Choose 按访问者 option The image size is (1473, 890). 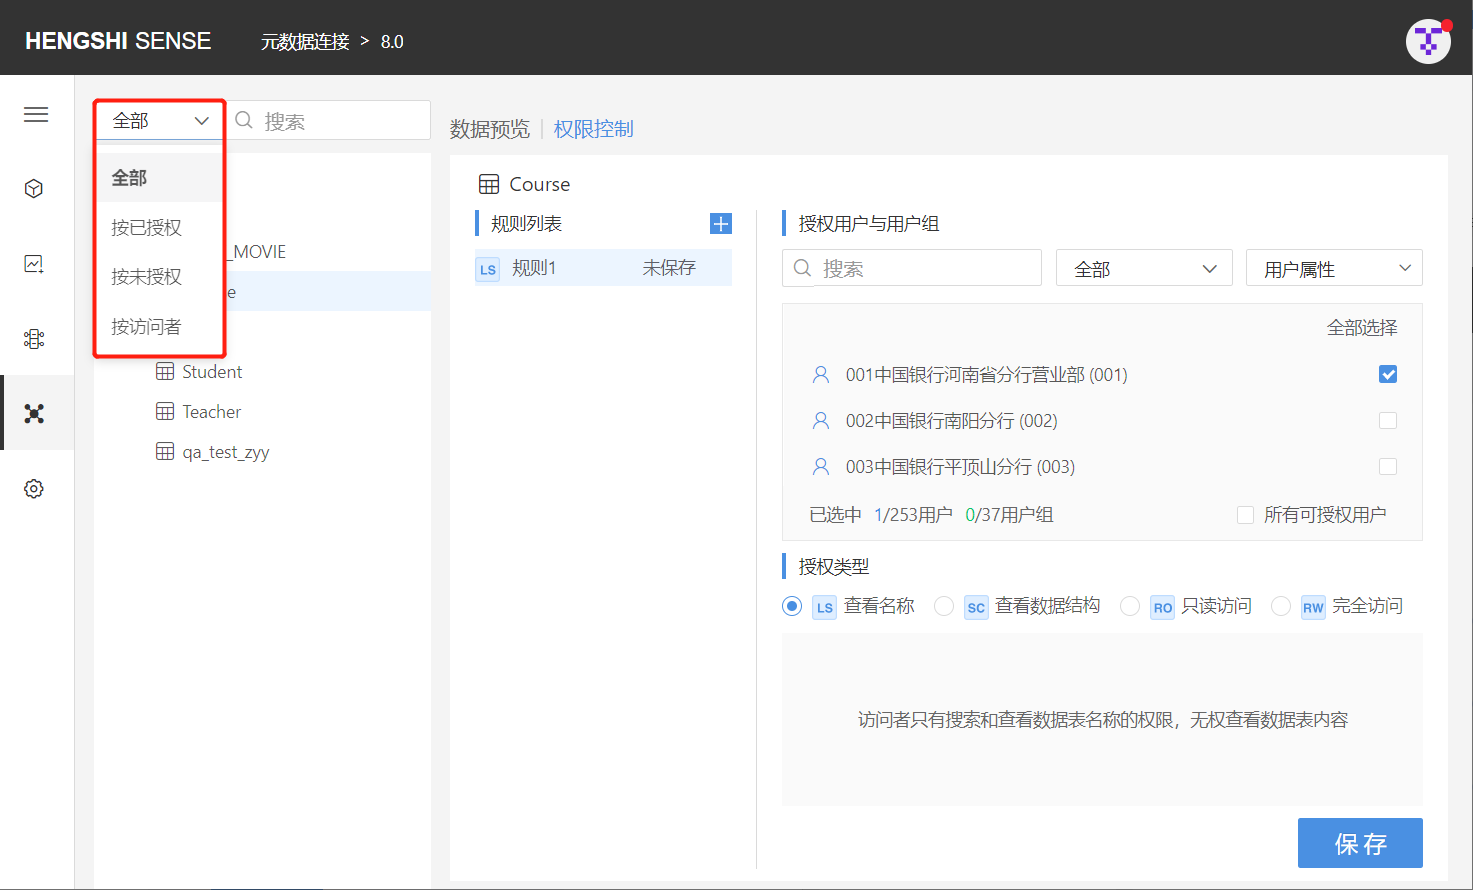click(158, 326)
